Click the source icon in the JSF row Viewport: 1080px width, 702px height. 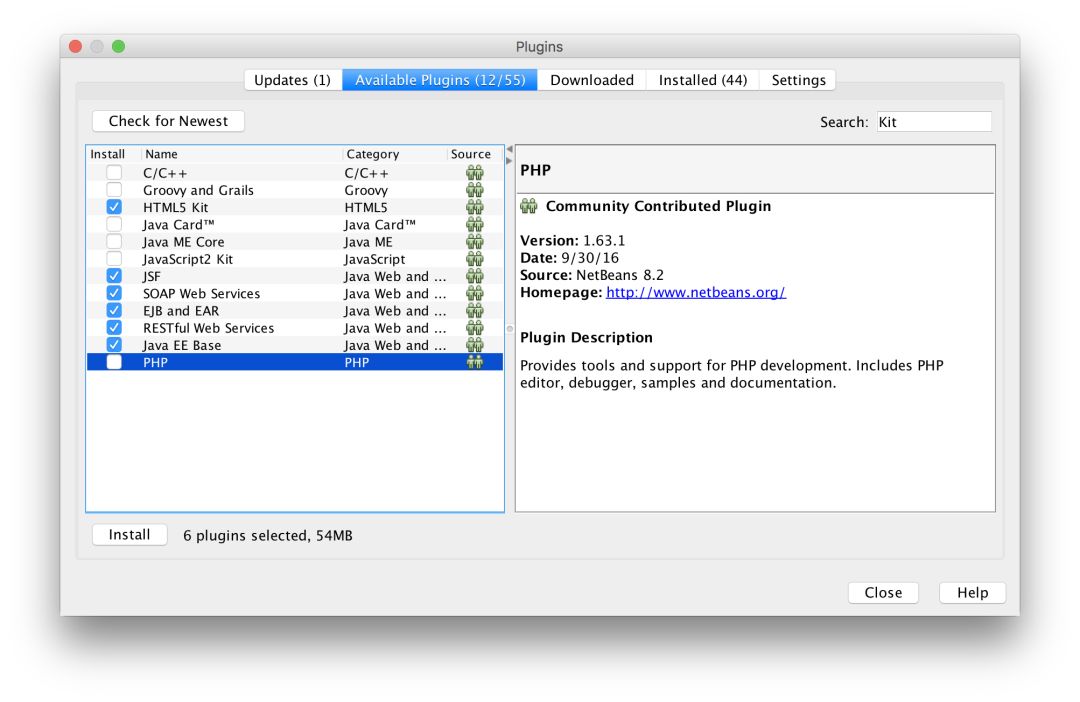[474, 276]
